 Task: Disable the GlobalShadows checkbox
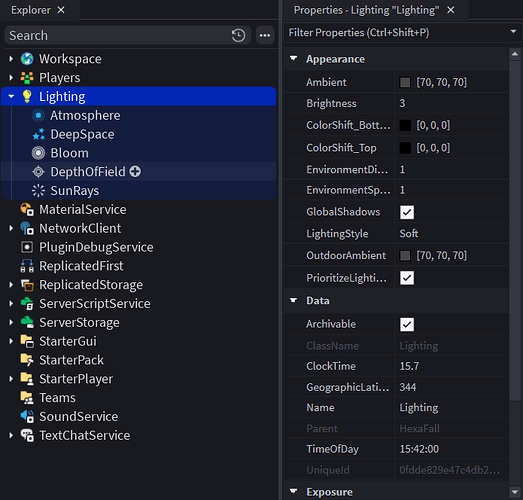point(407,212)
